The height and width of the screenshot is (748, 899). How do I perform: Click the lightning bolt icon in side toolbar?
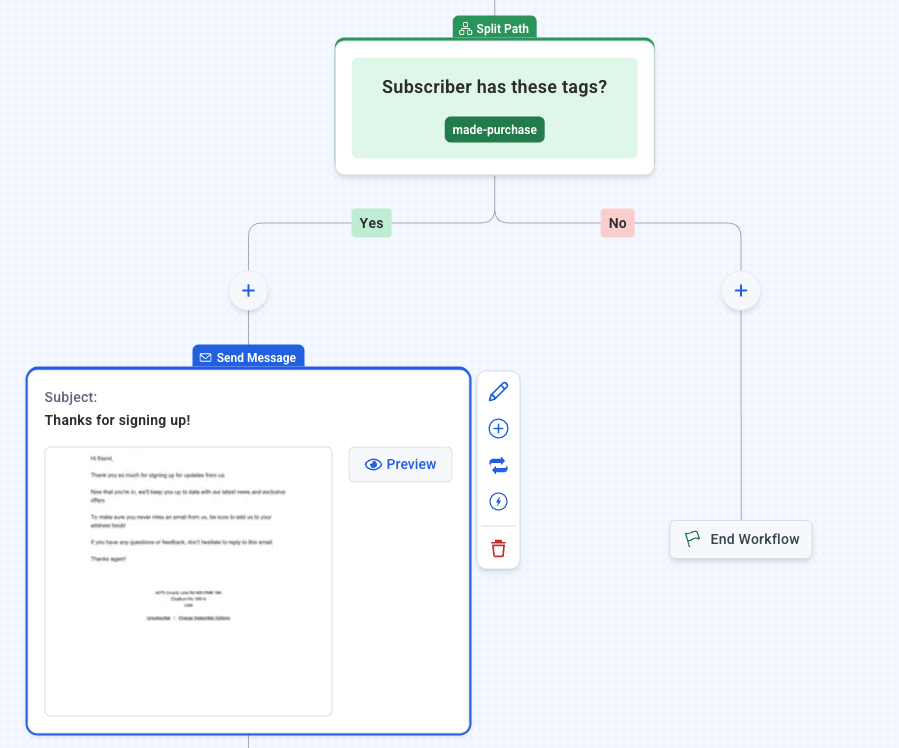click(x=498, y=502)
